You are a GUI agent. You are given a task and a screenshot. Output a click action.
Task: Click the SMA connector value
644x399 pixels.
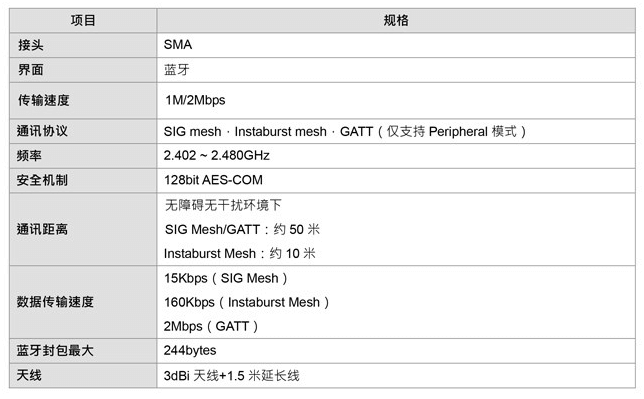tap(178, 44)
